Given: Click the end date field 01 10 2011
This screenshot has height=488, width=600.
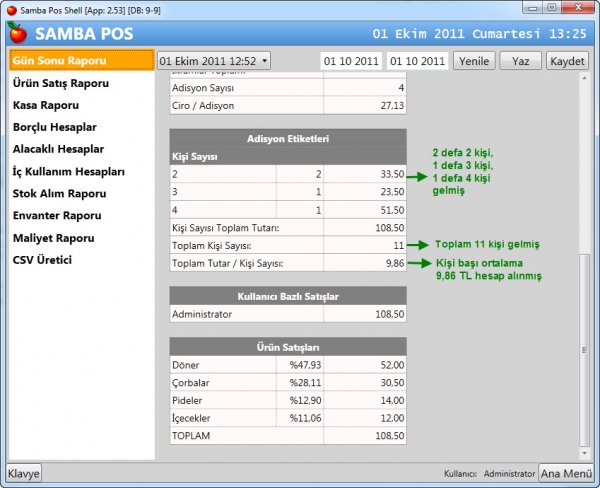Looking at the screenshot, I should point(417,61).
